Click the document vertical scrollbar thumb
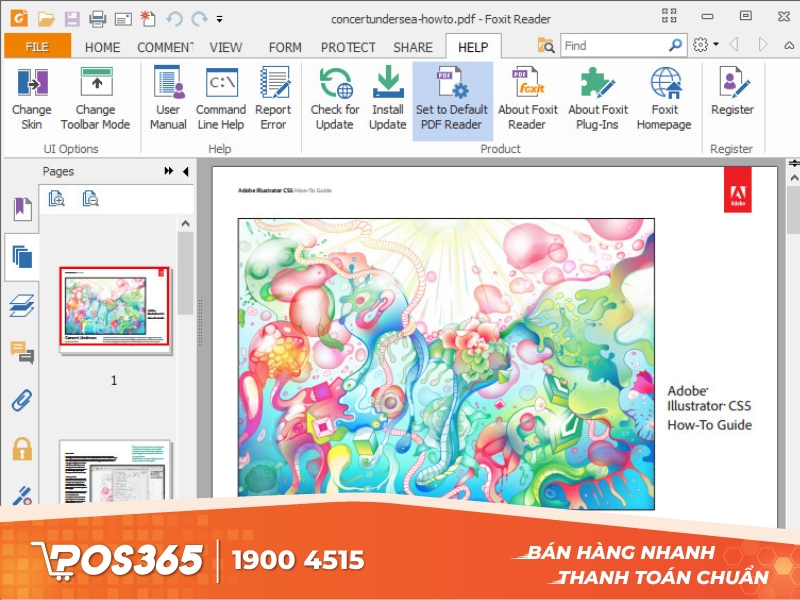Image resolution: width=800 pixels, height=600 pixels. [x=793, y=210]
